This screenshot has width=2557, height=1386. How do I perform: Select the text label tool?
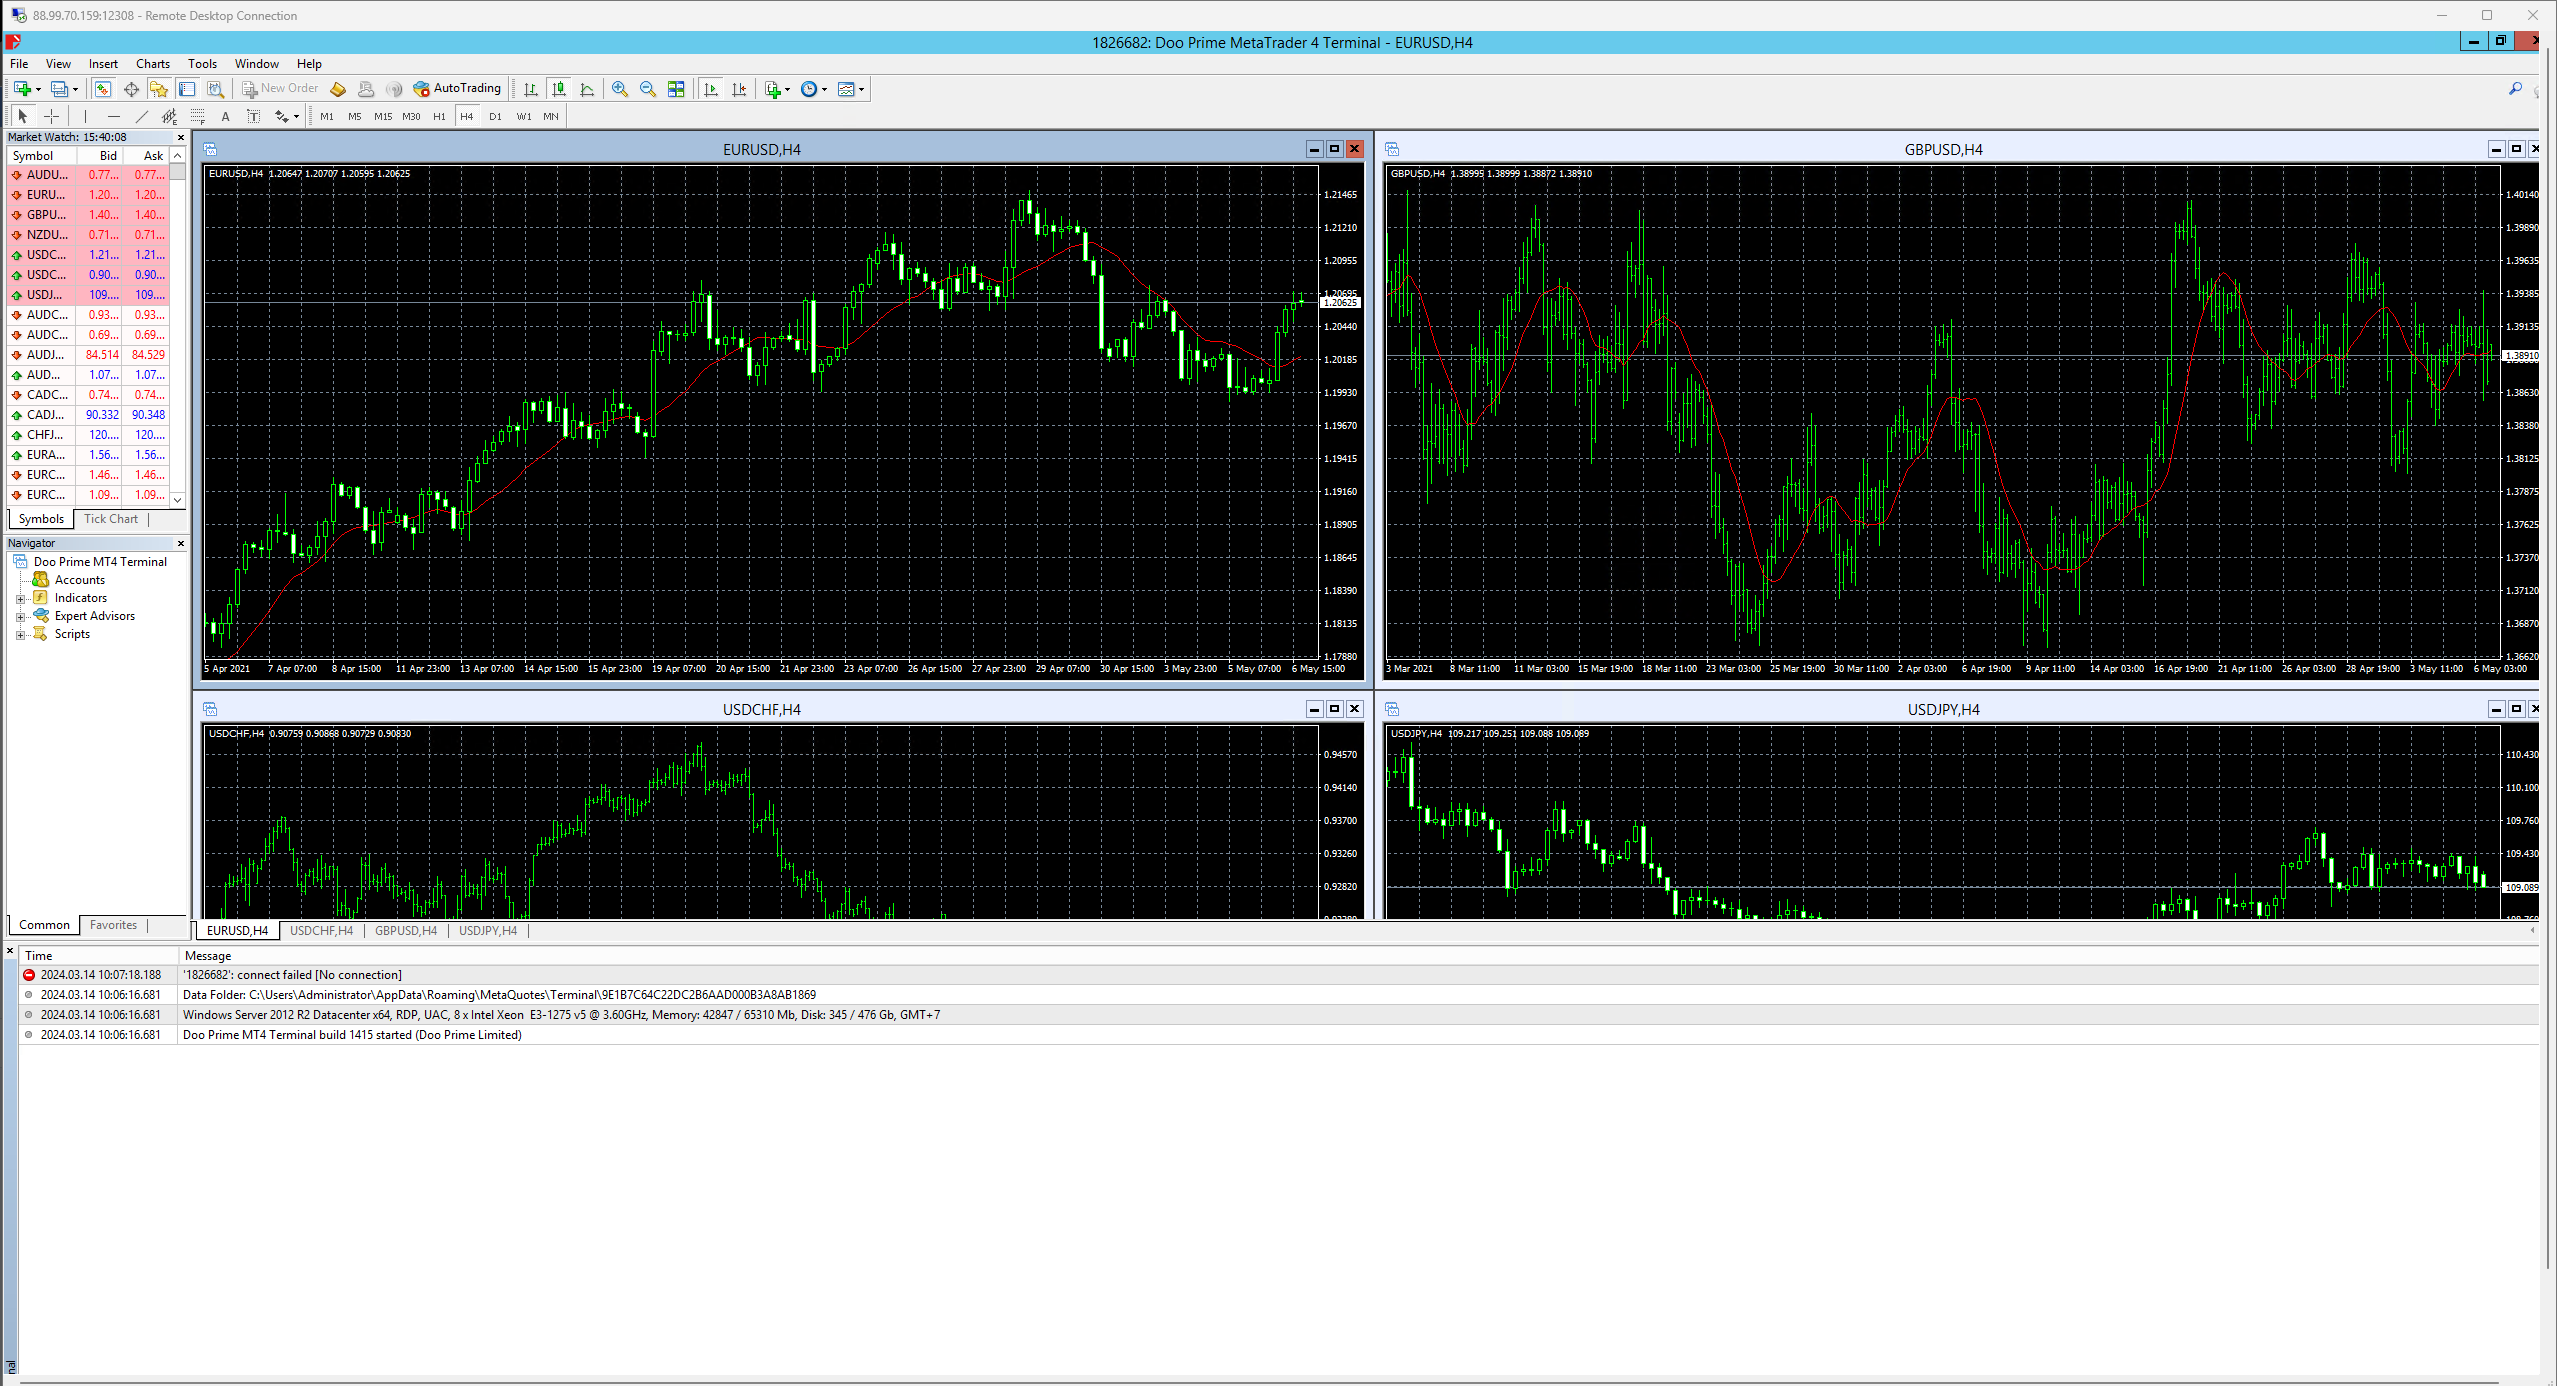pyautogui.click(x=254, y=117)
